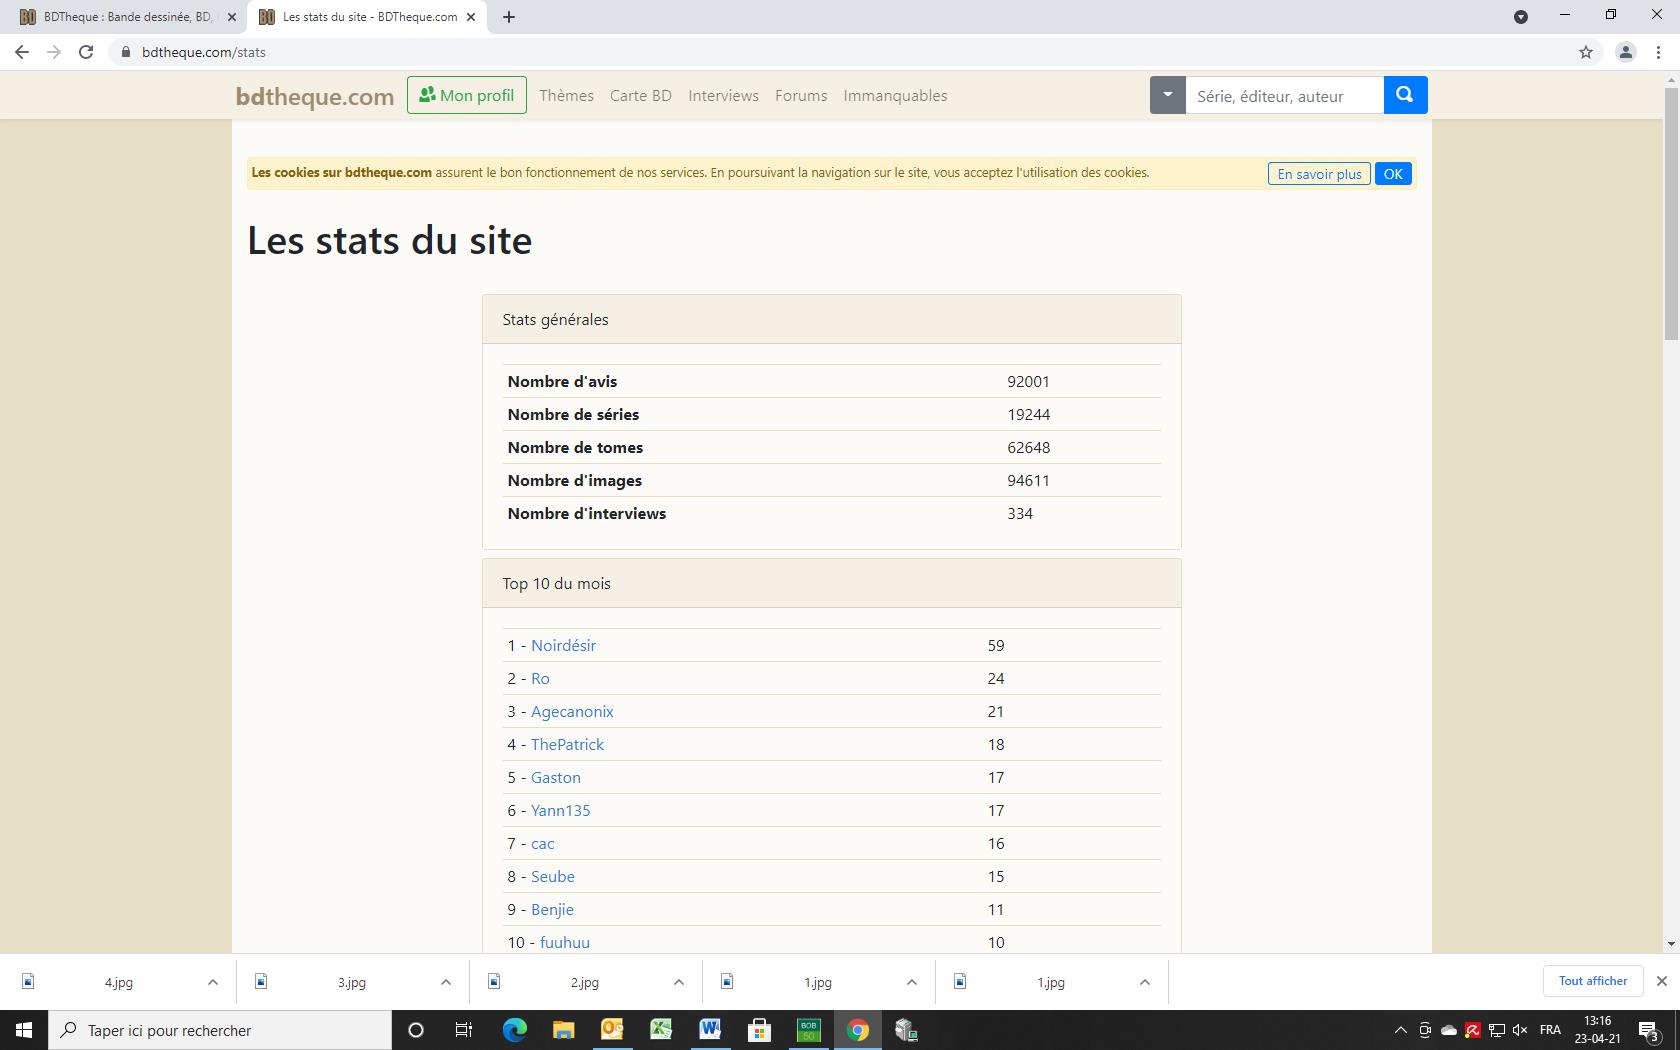Open the notification center icon
Screen dimensions: 1680x1050
1649,1030
